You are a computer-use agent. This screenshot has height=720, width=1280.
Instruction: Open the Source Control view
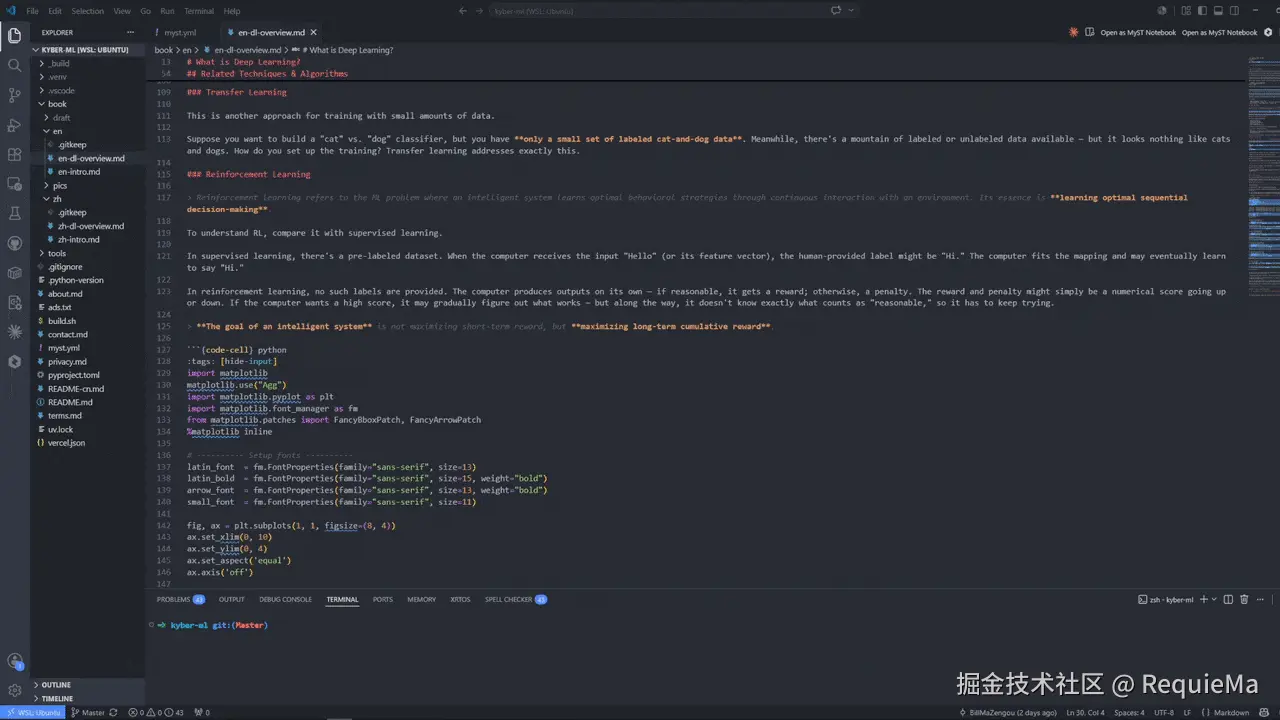click(14, 95)
